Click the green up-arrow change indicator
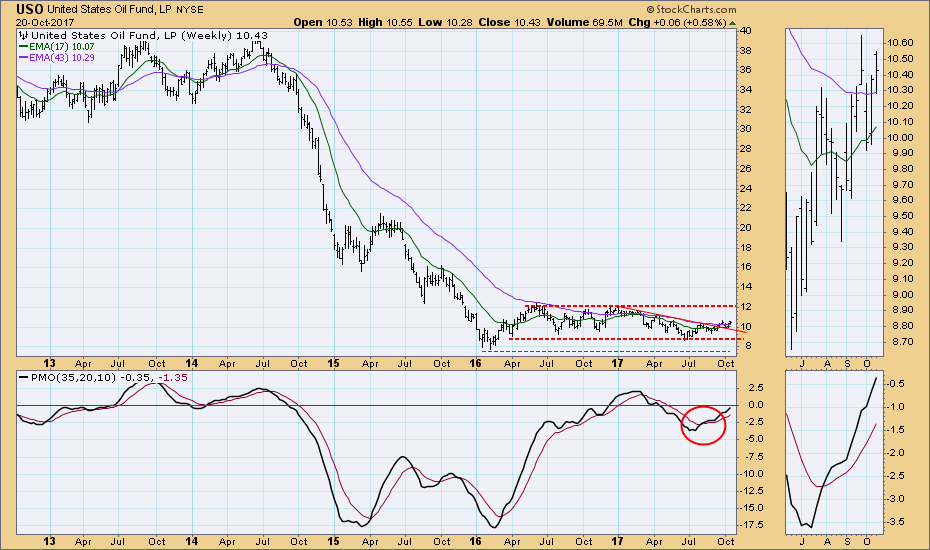This screenshot has width=930, height=550. (x=735, y=22)
